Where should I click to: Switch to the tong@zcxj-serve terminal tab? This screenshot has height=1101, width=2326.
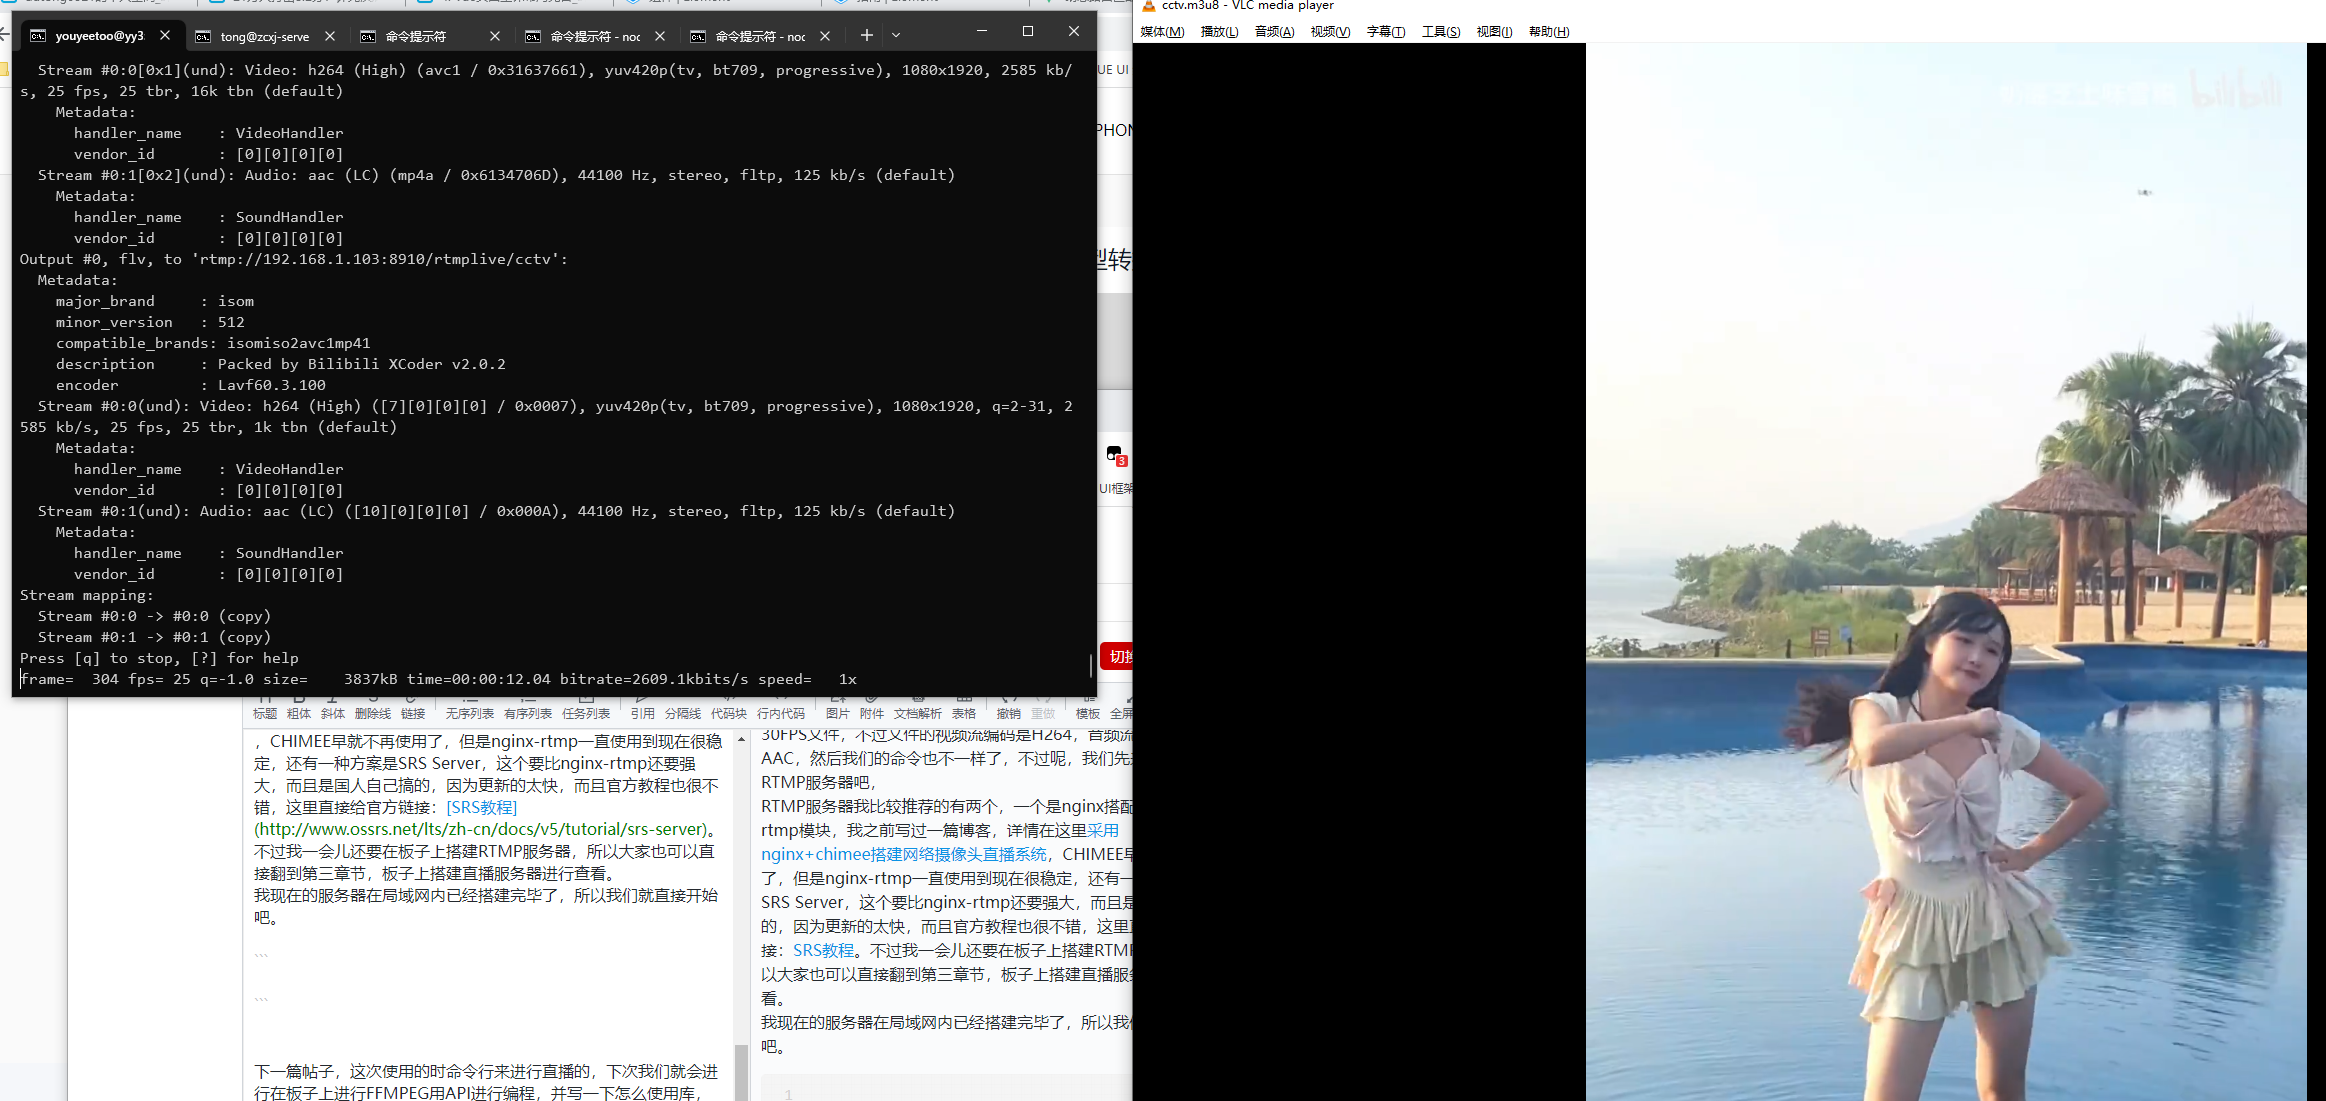(263, 36)
